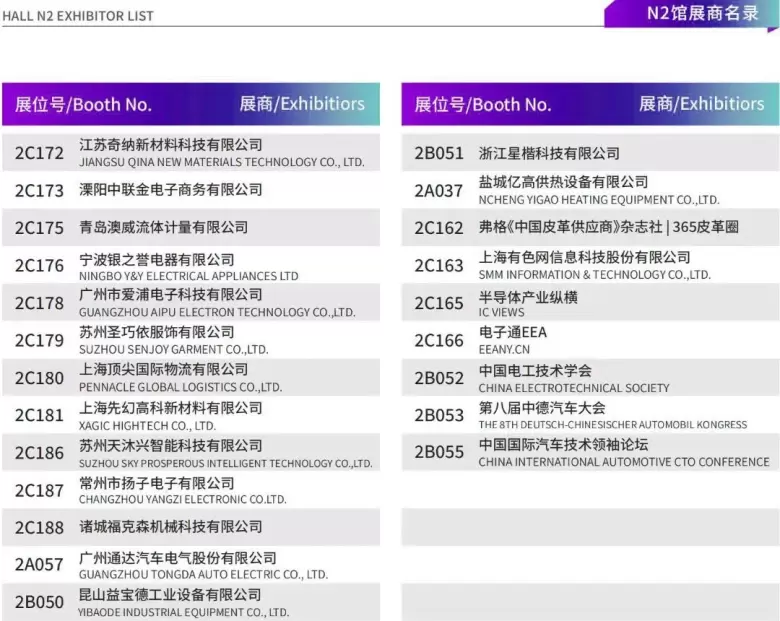
Task: Click booth number 2C176
Action: 39,266
